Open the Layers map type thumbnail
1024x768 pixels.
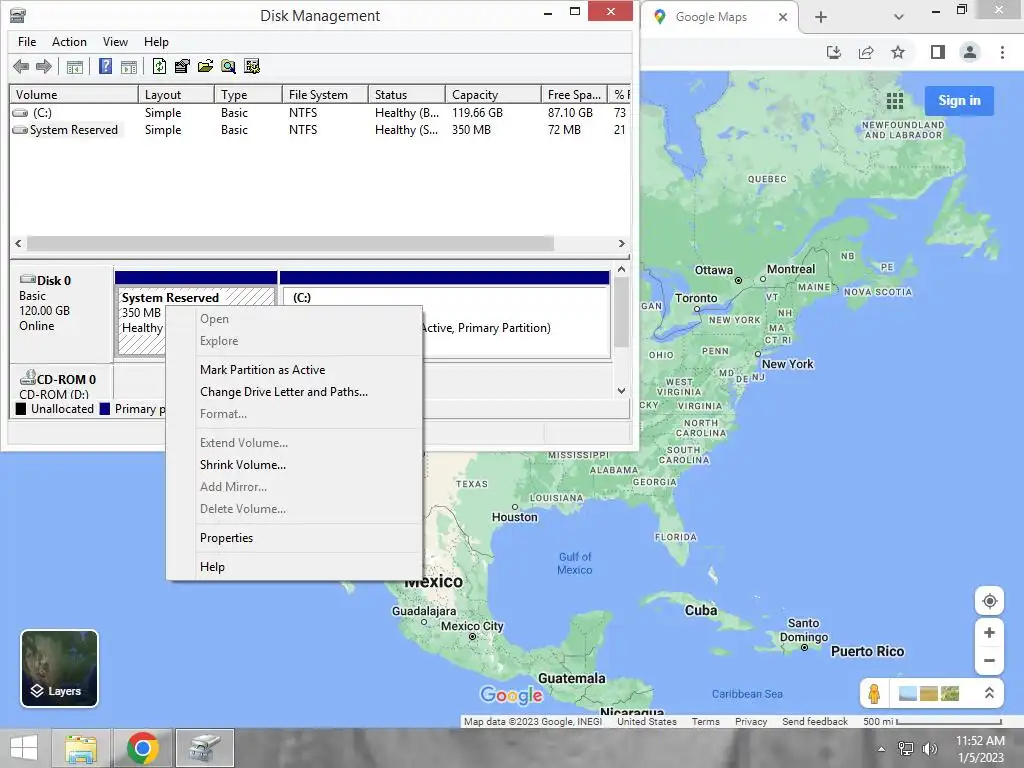[59, 668]
